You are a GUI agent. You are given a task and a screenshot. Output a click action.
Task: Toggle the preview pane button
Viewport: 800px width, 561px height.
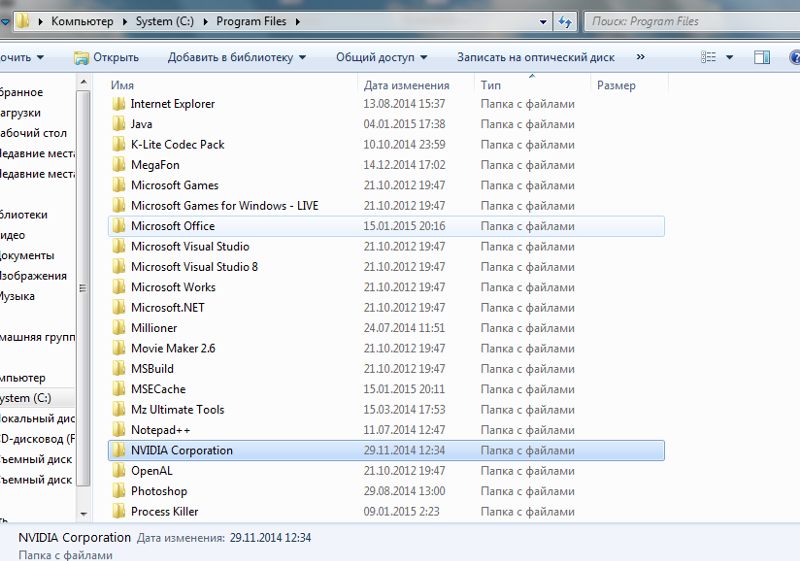(762, 57)
